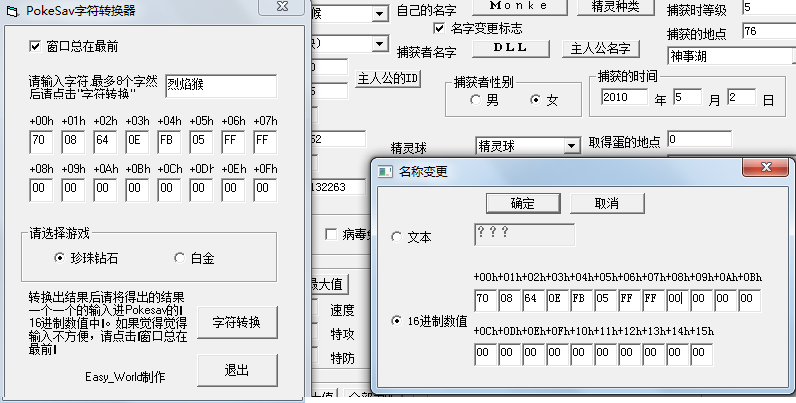Click the 退出 exit button

(x=237, y=370)
